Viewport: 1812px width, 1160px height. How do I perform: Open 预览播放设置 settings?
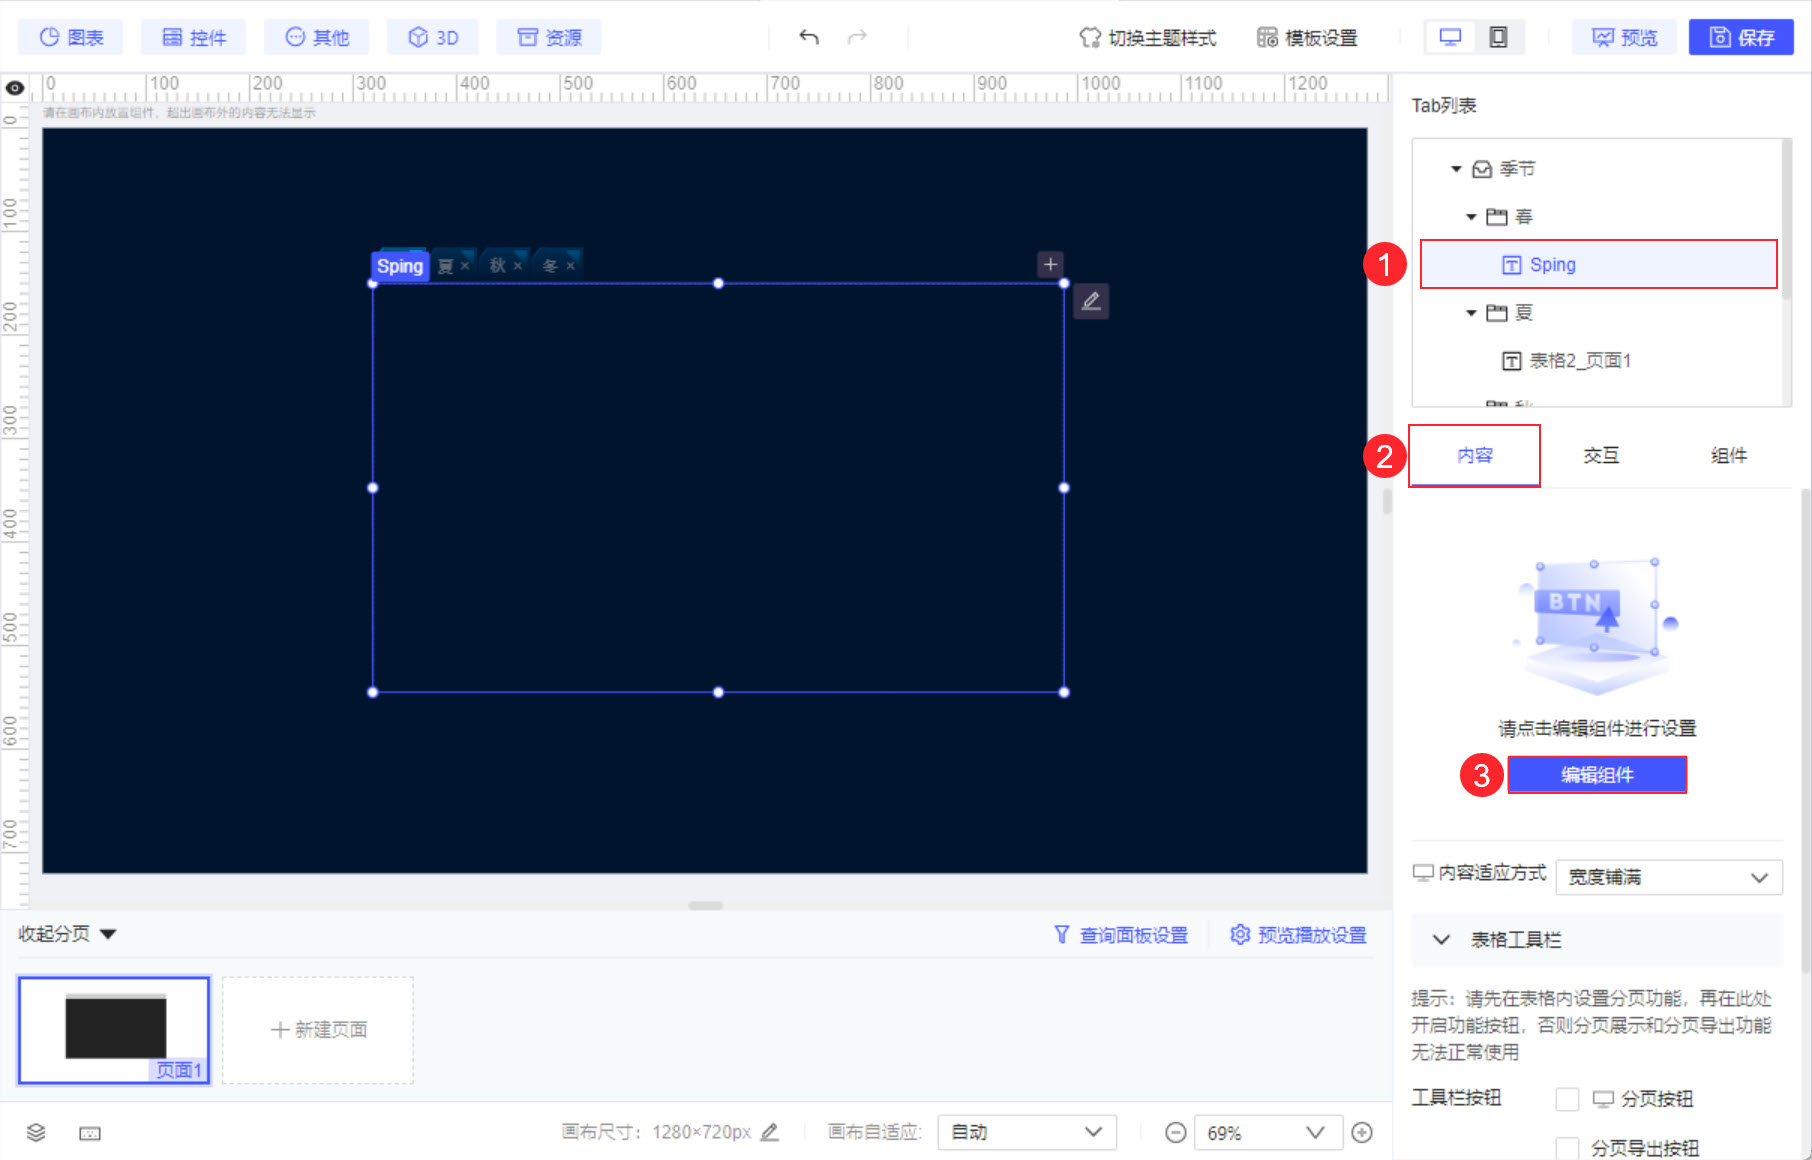[1298, 935]
